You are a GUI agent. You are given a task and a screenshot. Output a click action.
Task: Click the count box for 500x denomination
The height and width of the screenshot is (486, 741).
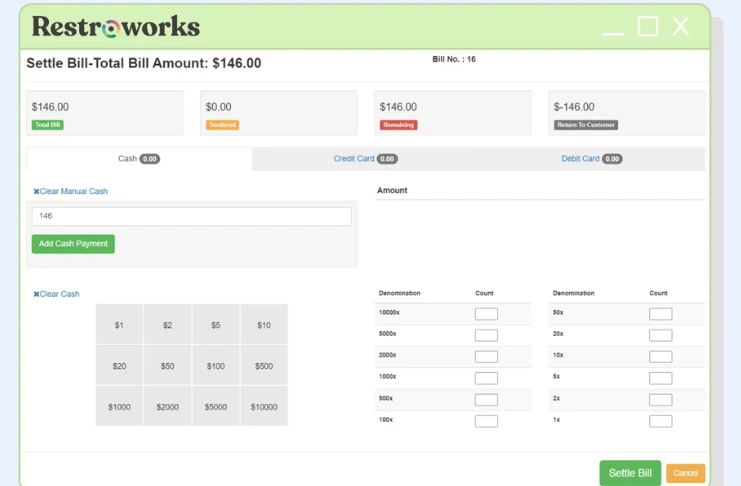486,399
